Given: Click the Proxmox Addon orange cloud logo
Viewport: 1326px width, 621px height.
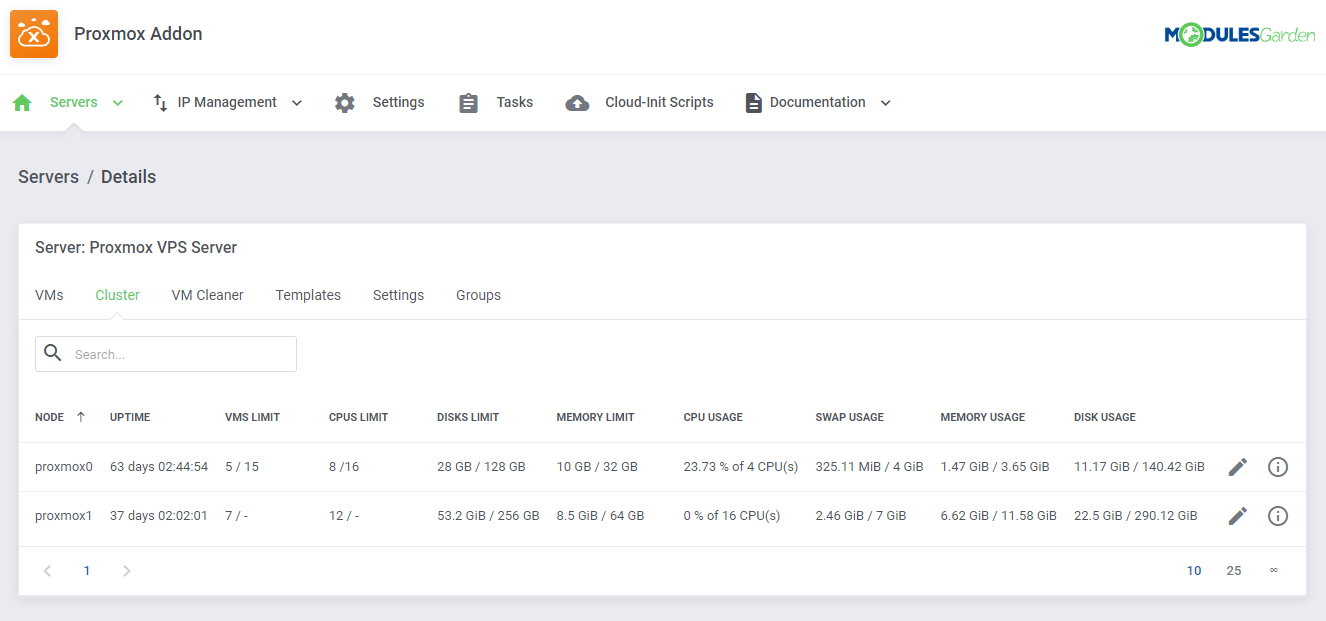Looking at the screenshot, I should pyautogui.click(x=34, y=34).
